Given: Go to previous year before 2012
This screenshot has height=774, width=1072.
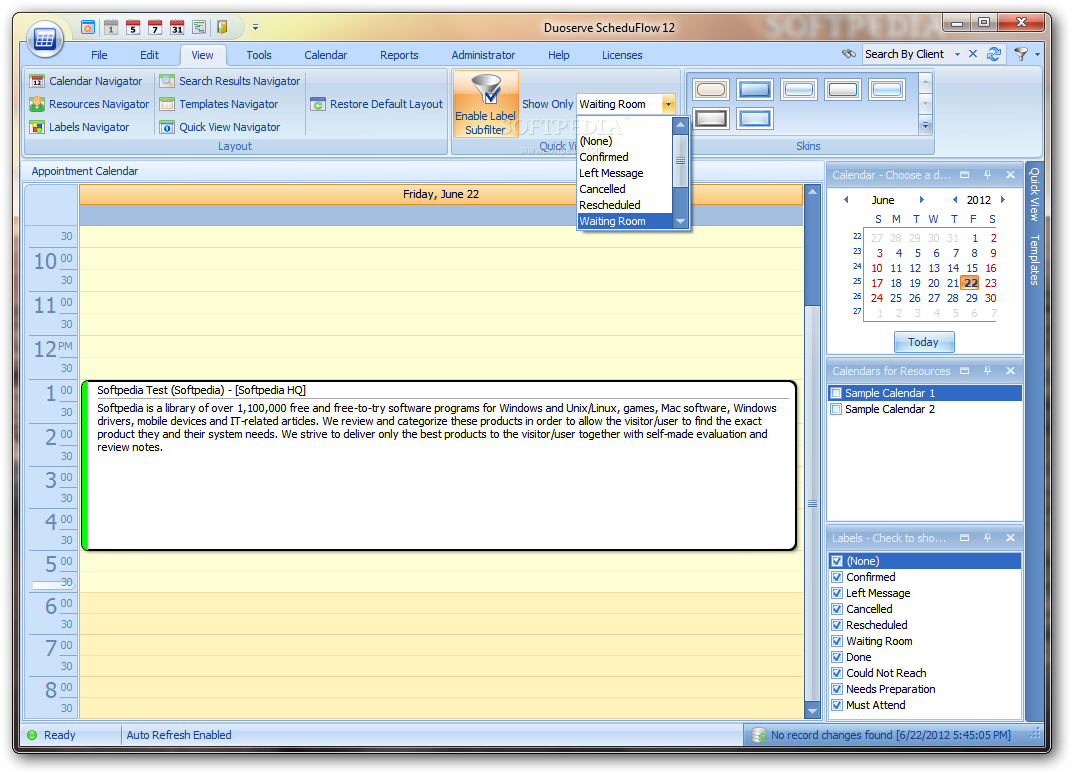Looking at the screenshot, I should (955, 200).
